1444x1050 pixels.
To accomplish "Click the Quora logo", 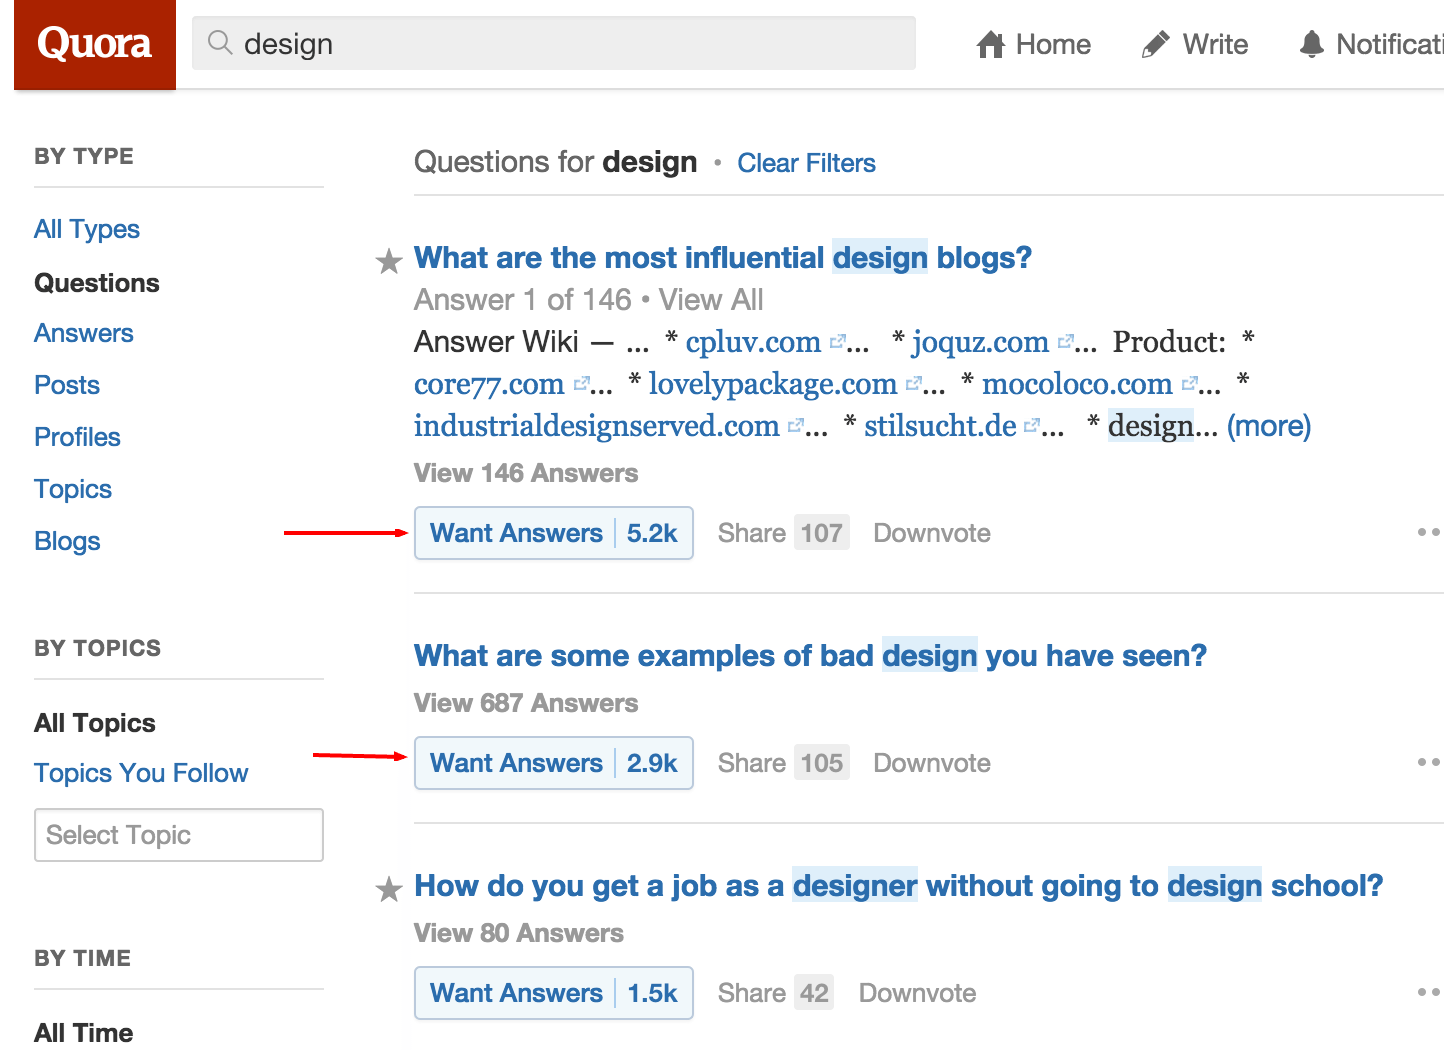I will point(94,44).
